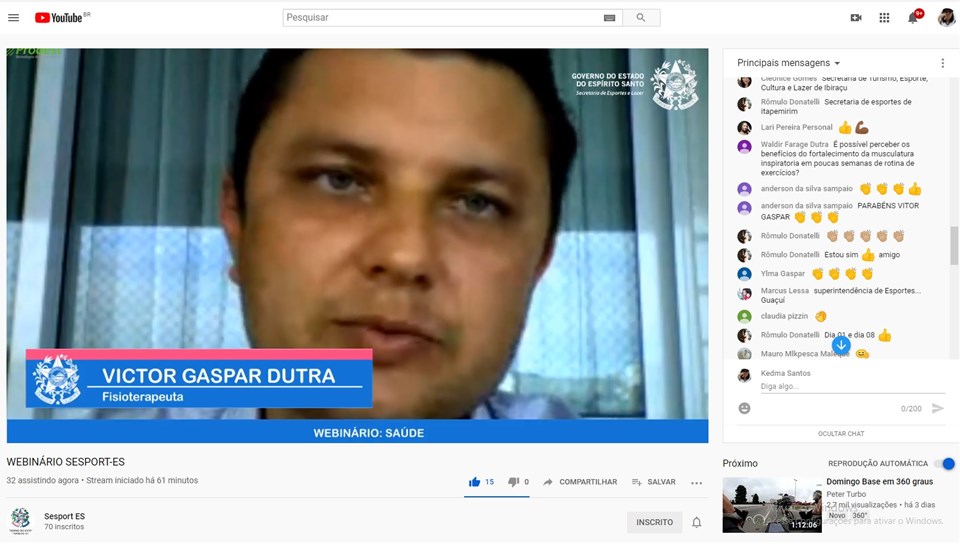Click Salvar to save the video
This screenshot has width=960, height=544.
pyautogui.click(x=654, y=482)
